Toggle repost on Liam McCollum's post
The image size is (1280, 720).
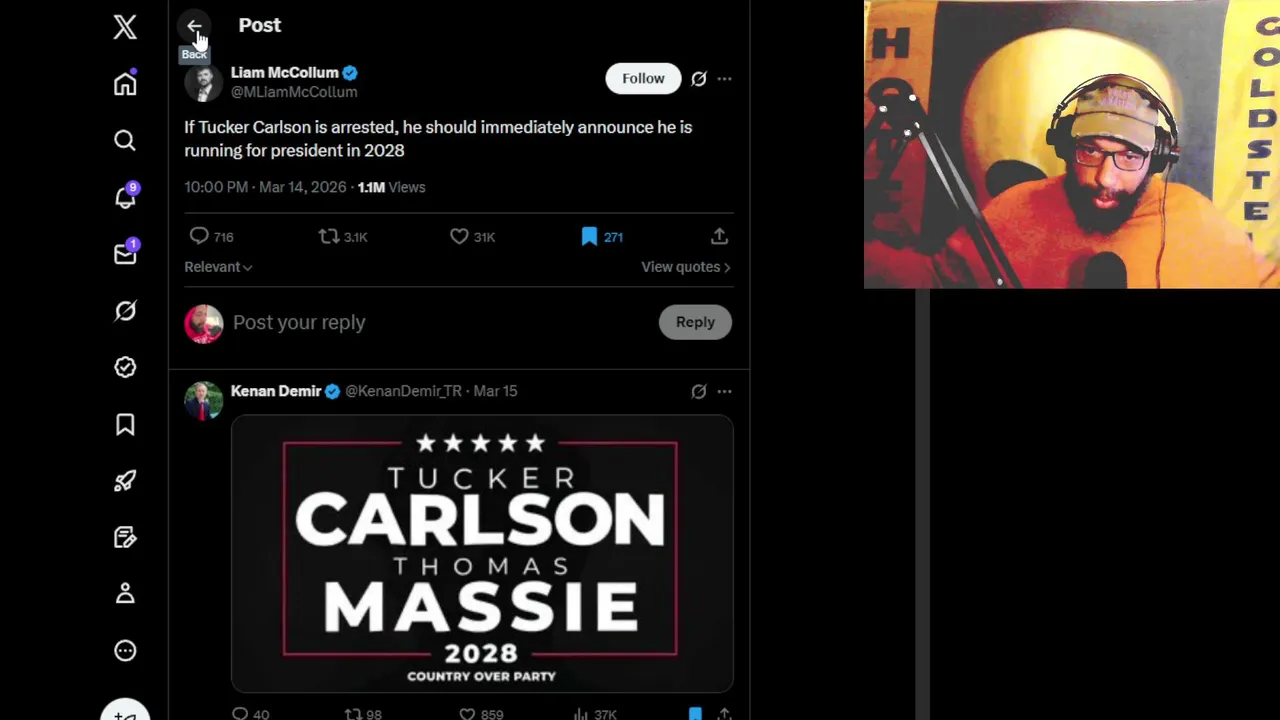tap(342, 237)
